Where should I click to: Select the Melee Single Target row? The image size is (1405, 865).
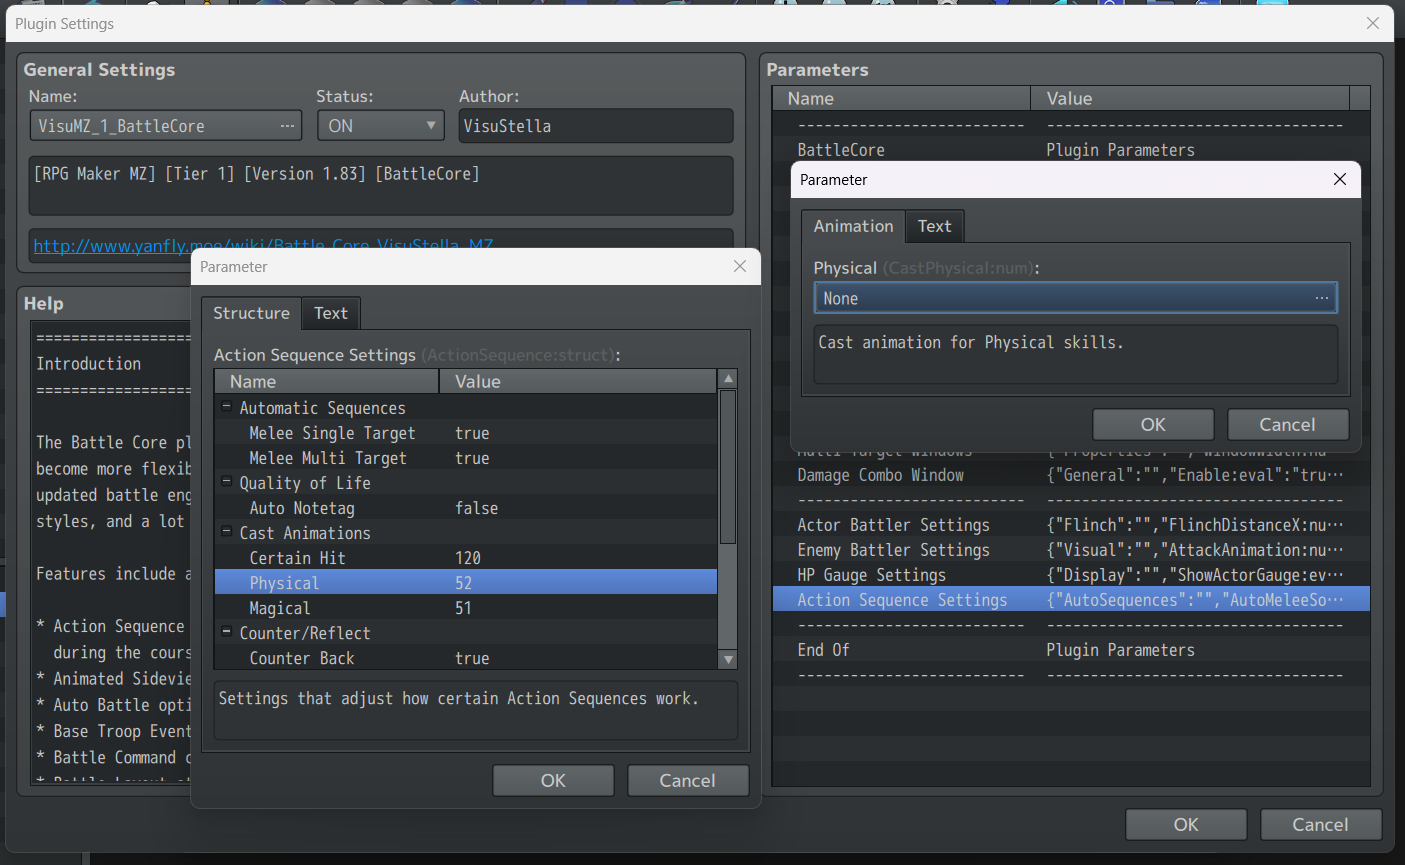coord(466,433)
